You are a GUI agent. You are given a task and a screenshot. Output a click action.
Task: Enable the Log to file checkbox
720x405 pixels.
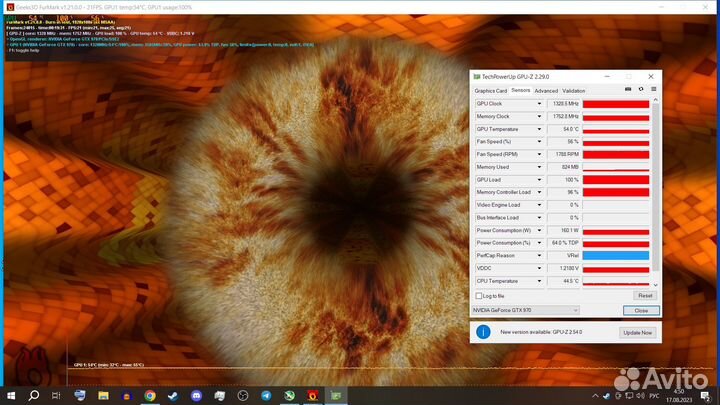(x=479, y=296)
